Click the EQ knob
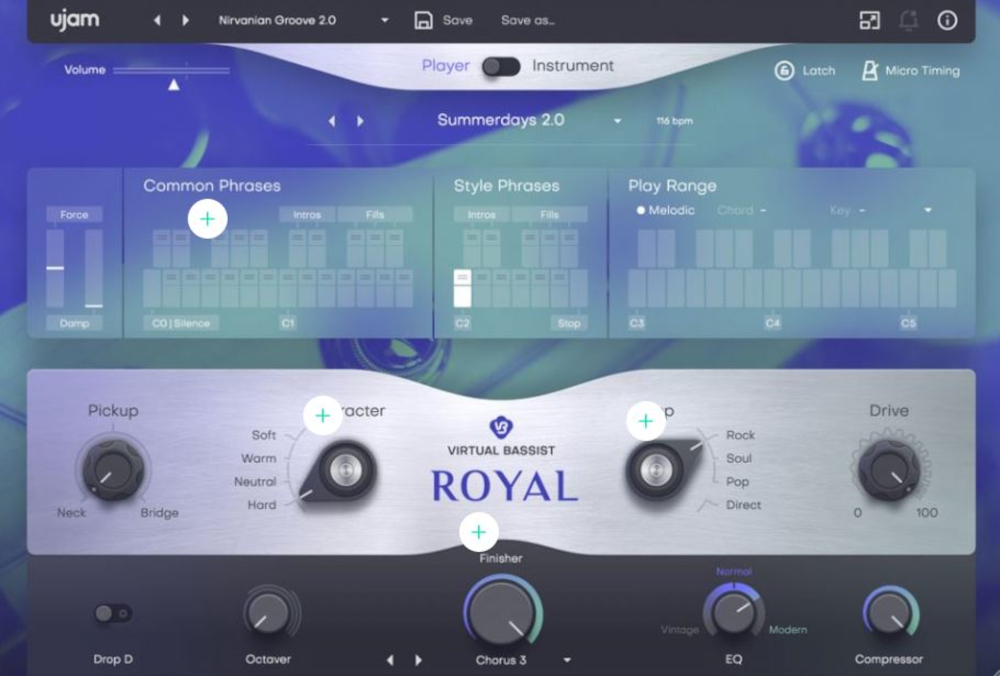 click(733, 611)
